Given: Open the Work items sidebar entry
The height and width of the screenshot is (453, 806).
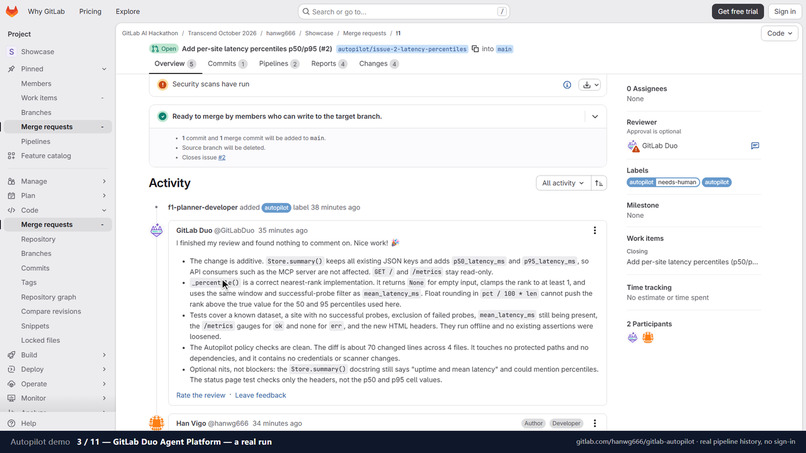Looking at the screenshot, I should [39, 98].
